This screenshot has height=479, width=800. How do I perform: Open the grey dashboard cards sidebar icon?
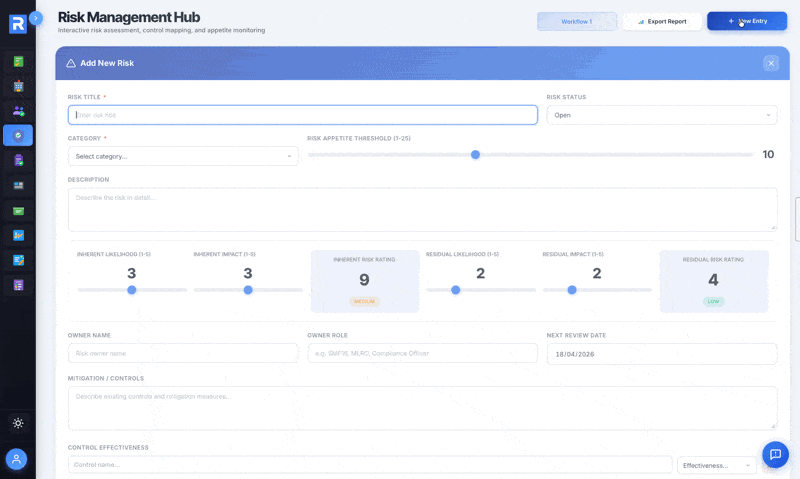[x=18, y=185]
